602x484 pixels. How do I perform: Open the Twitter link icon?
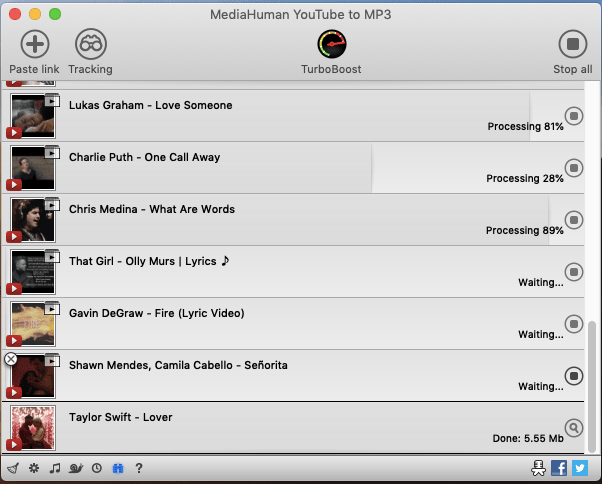coord(580,468)
